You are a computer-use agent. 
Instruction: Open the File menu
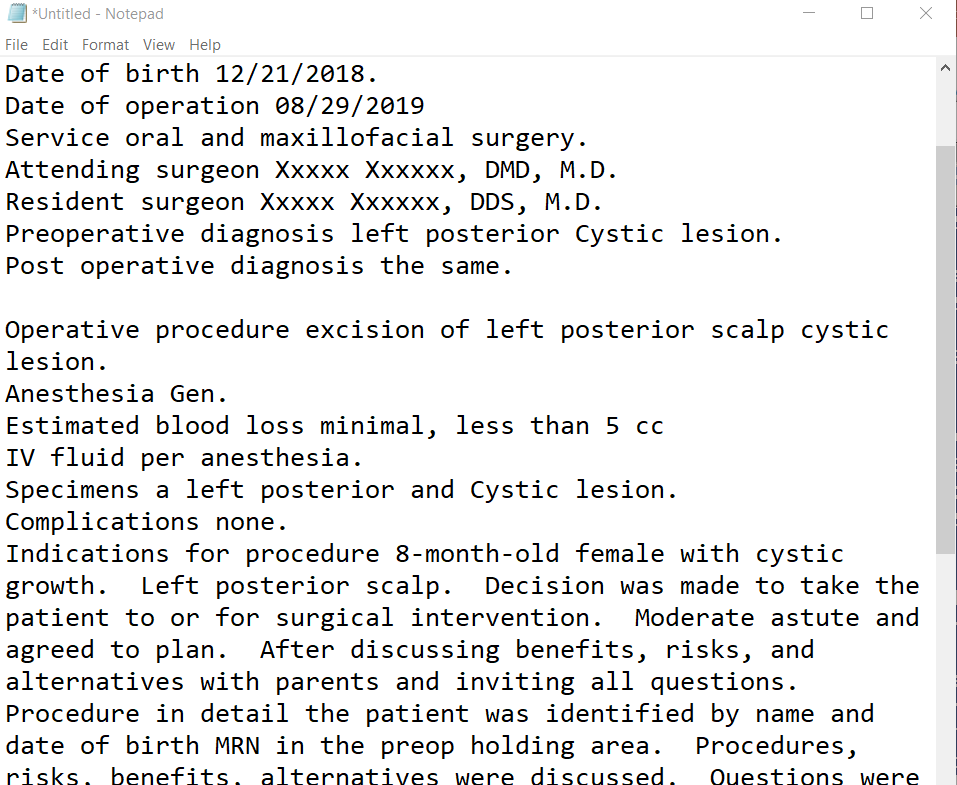(16, 45)
